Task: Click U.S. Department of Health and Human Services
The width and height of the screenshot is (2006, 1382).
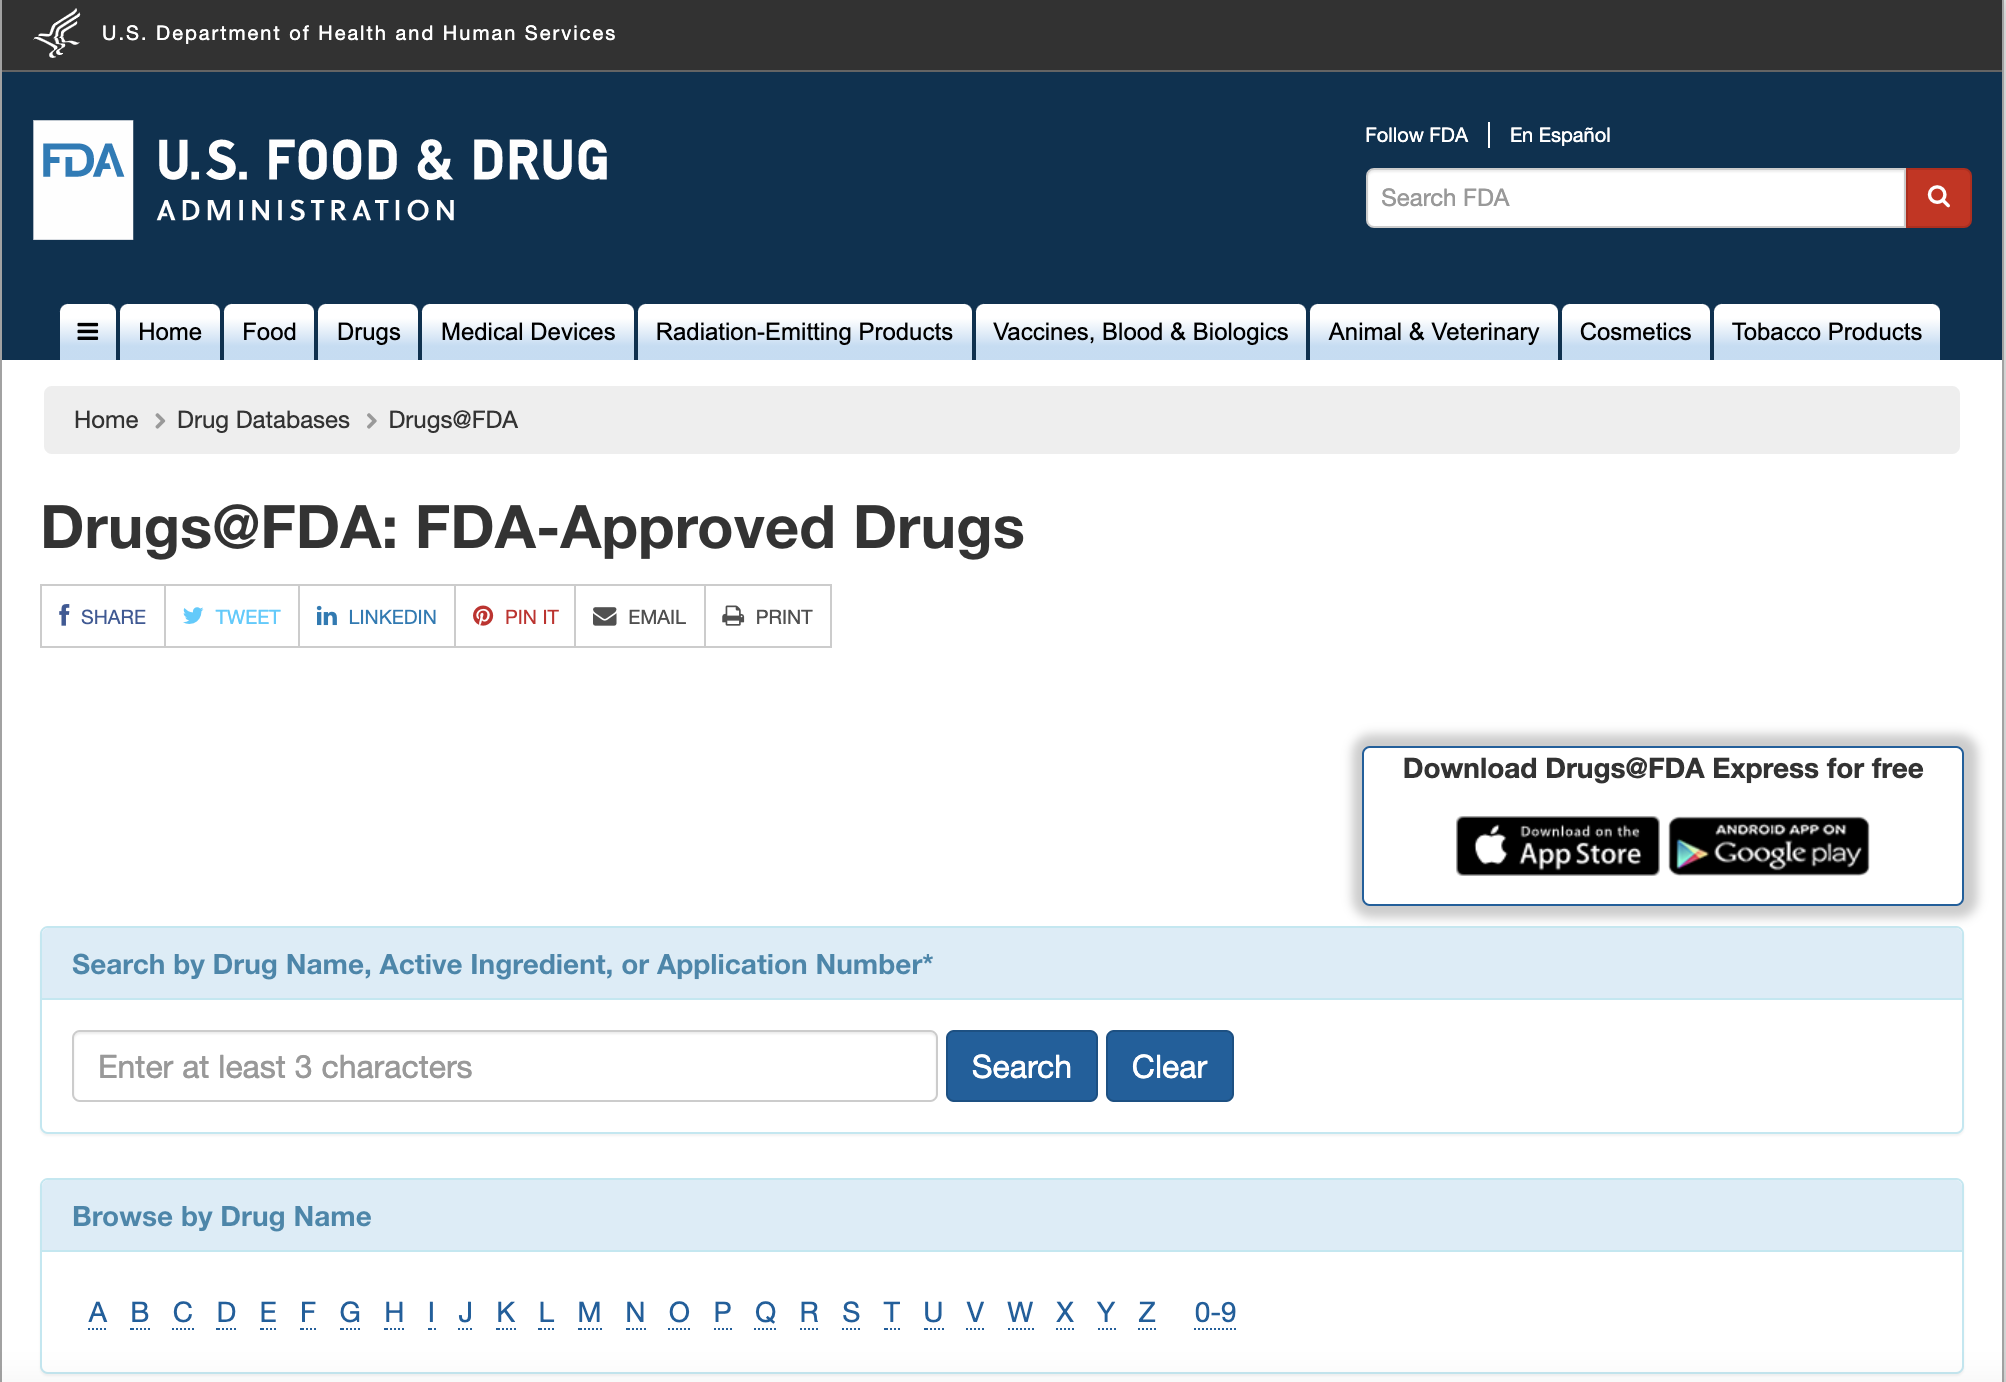Action: point(359,33)
